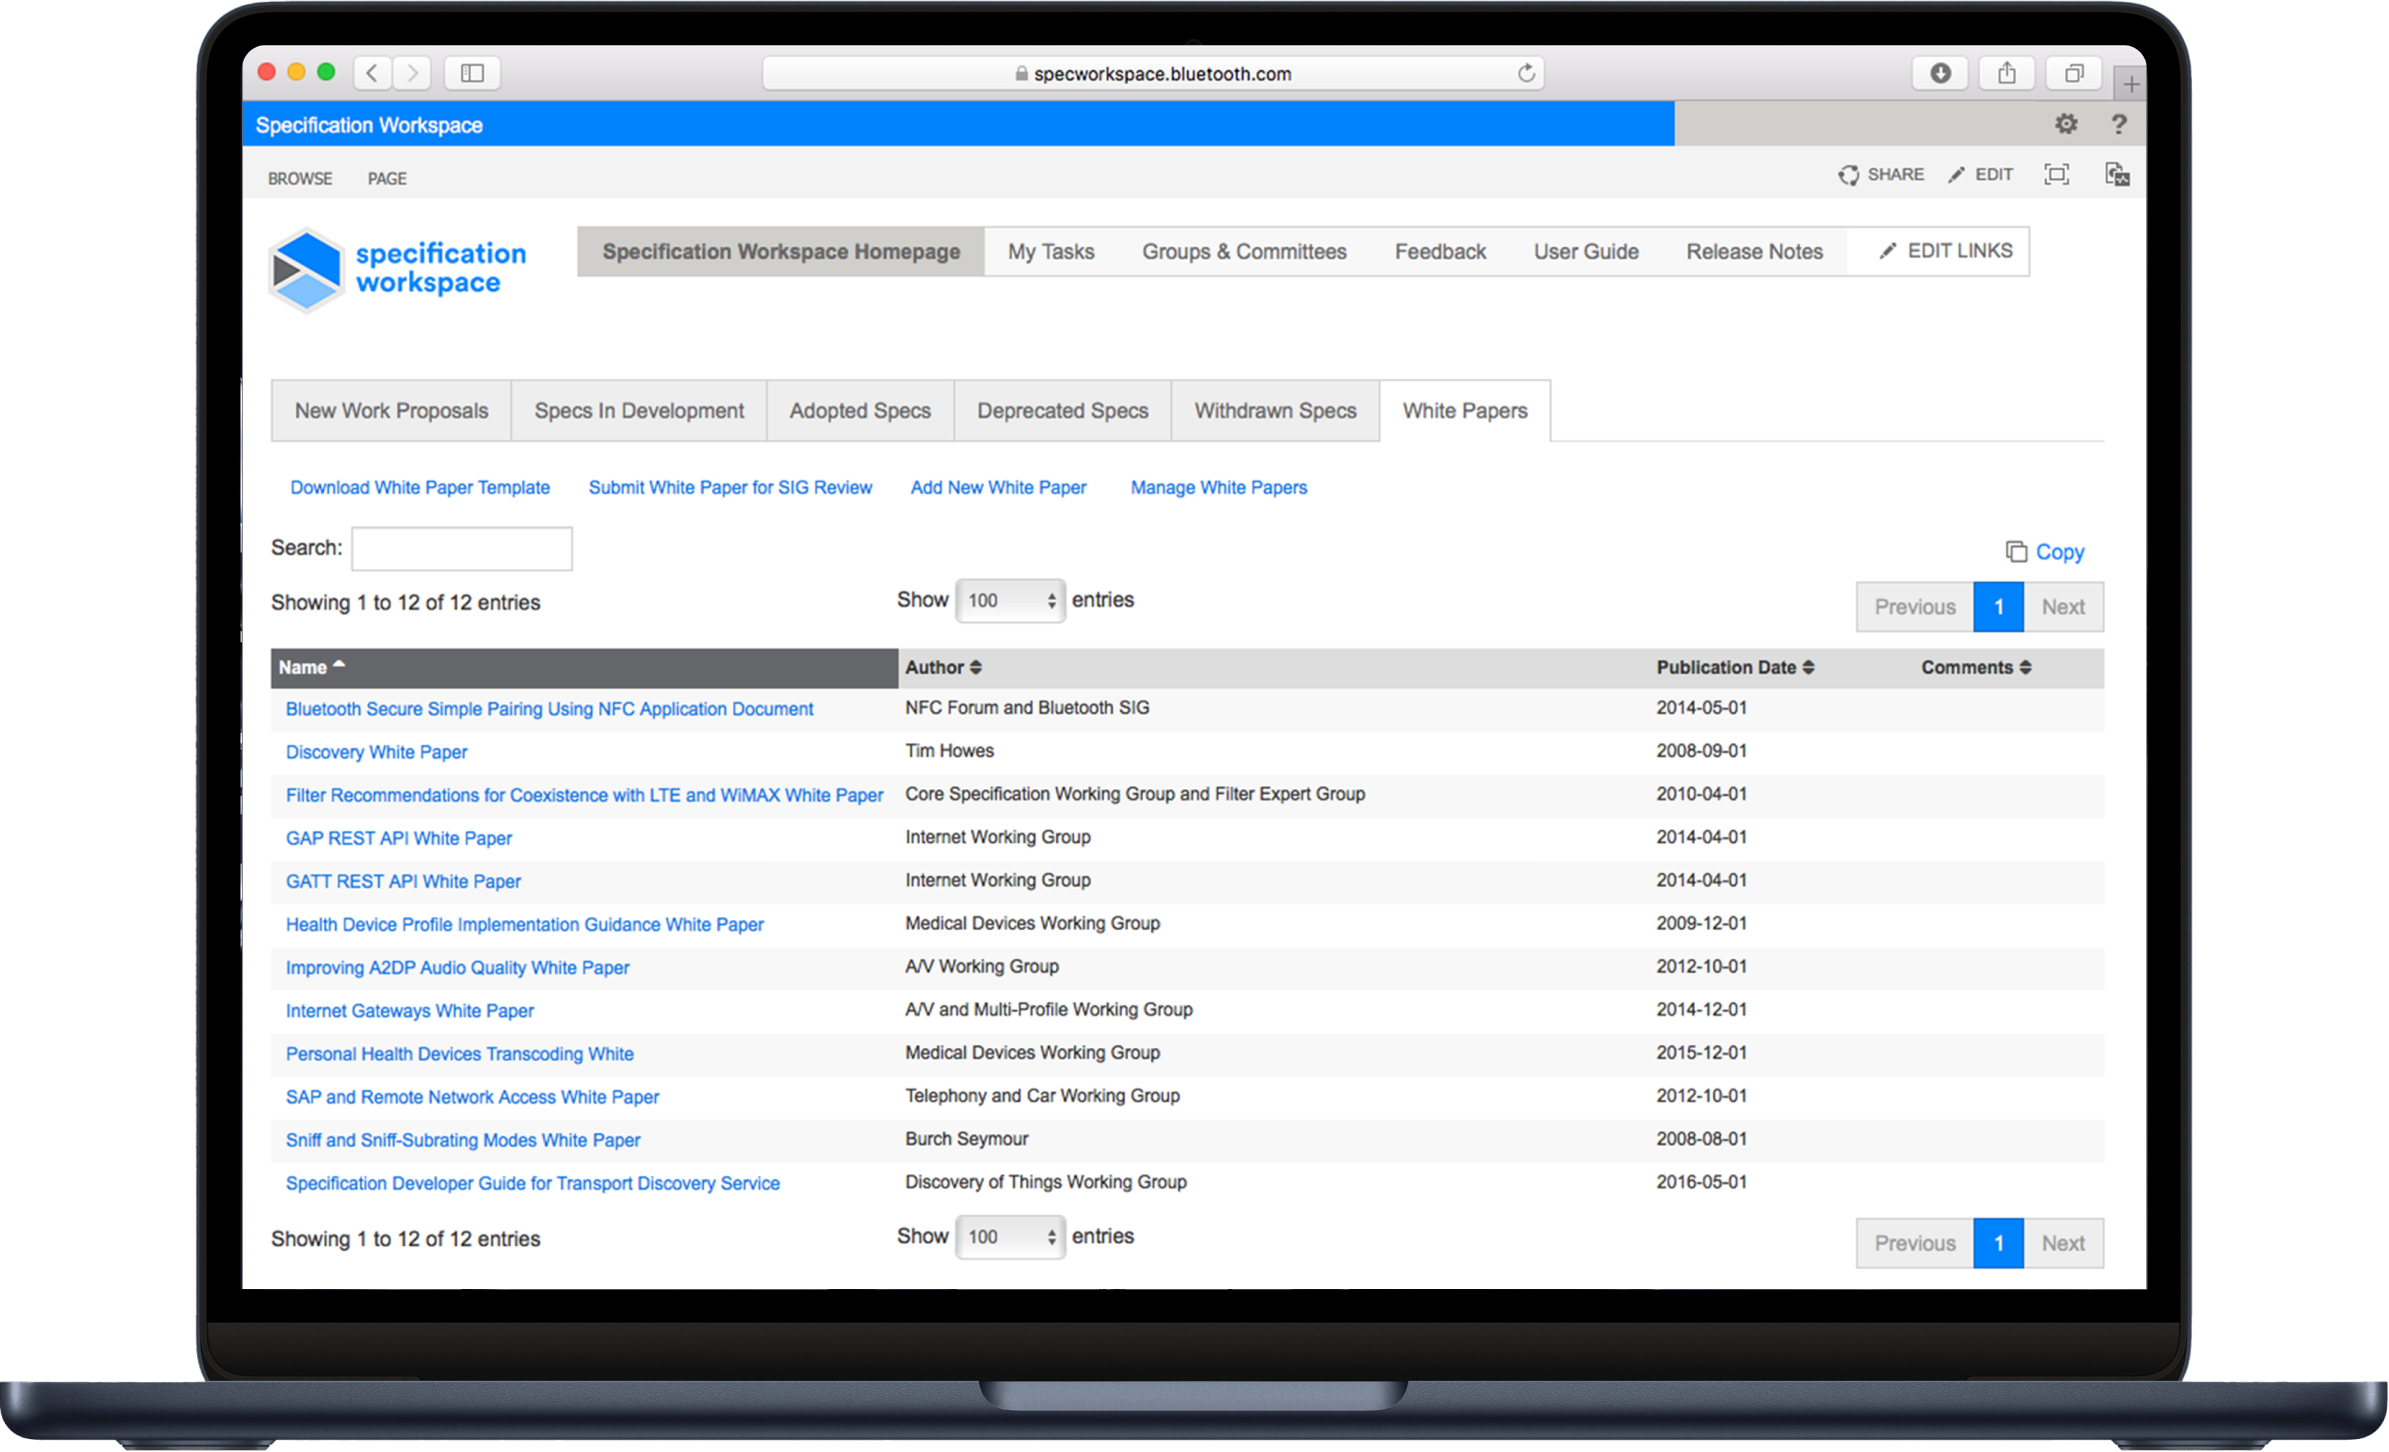Image resolution: width=2389 pixels, height=1452 pixels.
Task: Click the help question mark icon
Action: (x=2118, y=124)
